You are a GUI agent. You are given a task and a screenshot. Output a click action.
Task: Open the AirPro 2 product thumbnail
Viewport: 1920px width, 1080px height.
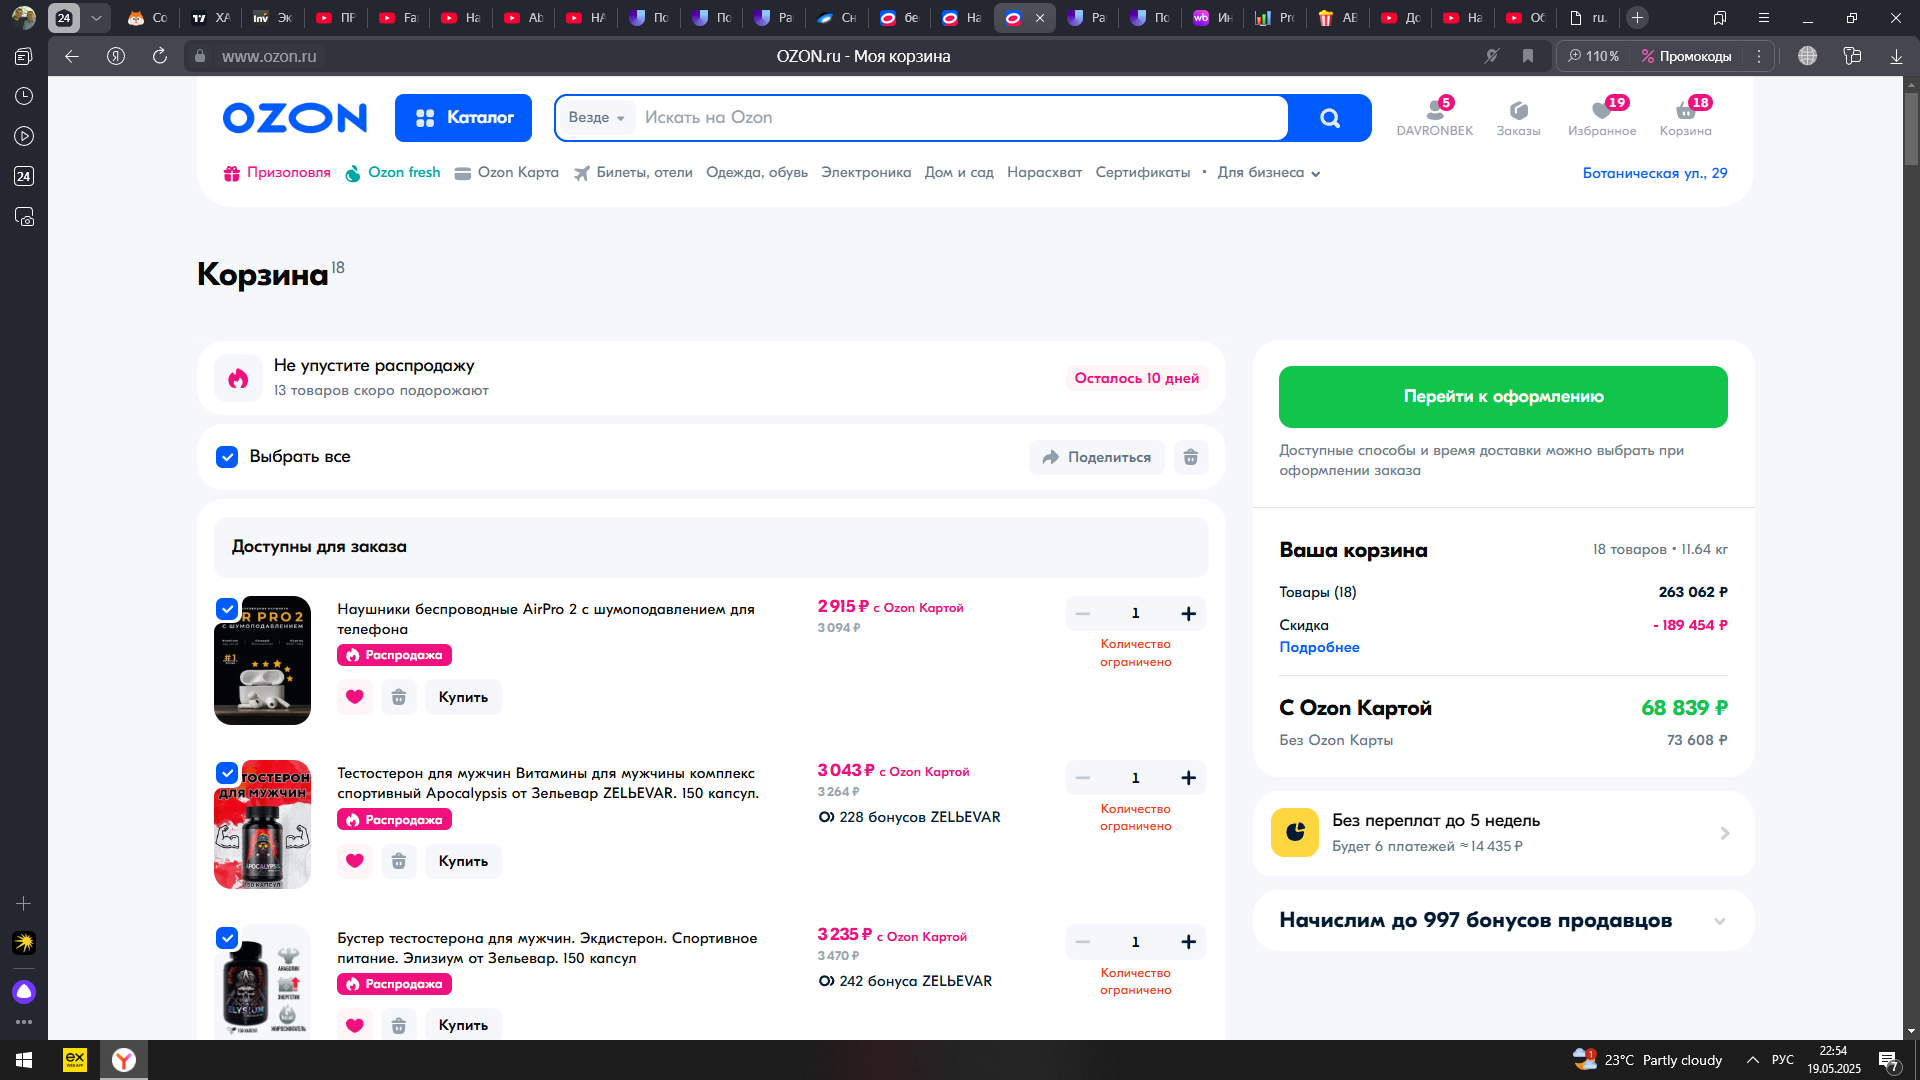point(263,660)
